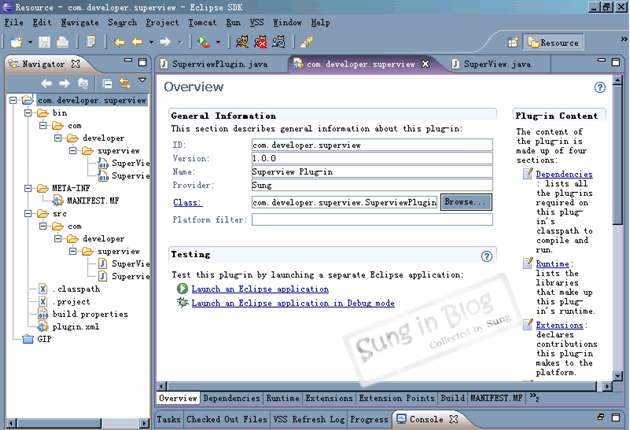
Task: Open the Tomcat menu
Action: pyautogui.click(x=202, y=23)
